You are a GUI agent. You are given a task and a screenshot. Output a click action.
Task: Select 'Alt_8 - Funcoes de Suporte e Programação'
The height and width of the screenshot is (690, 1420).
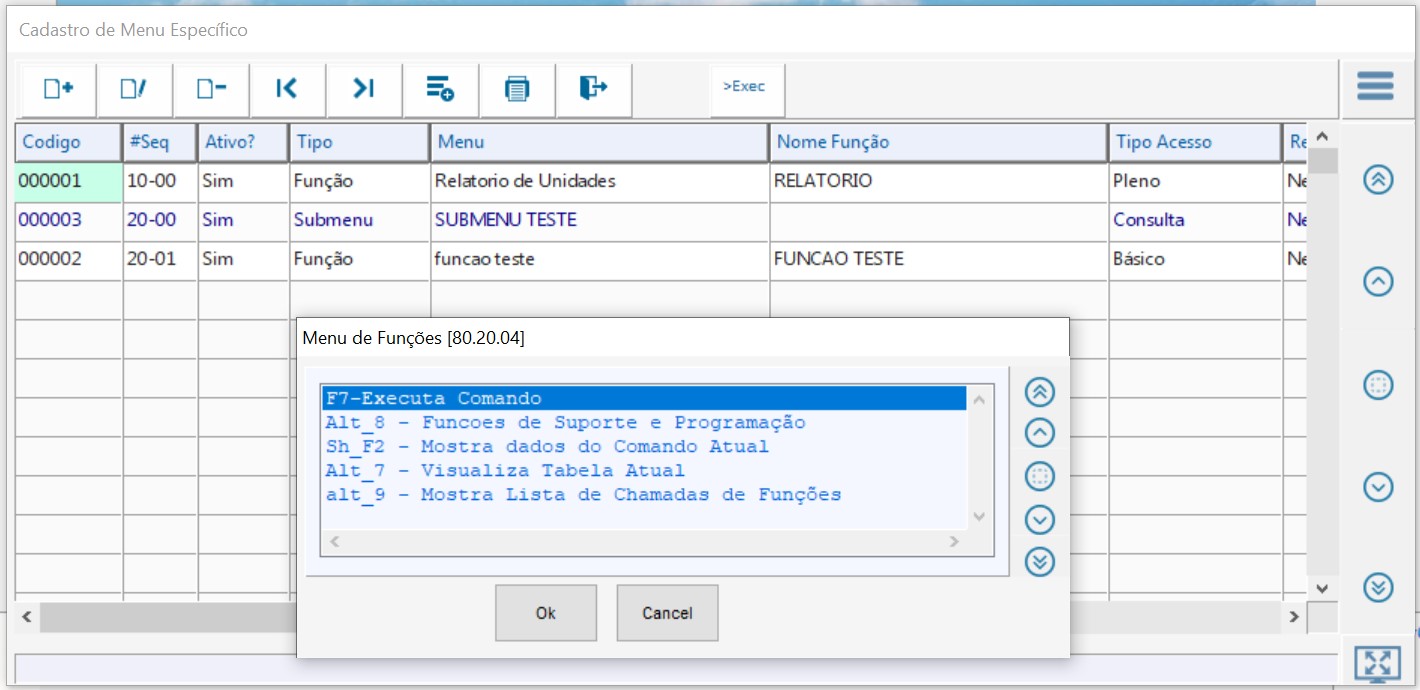[565, 423]
